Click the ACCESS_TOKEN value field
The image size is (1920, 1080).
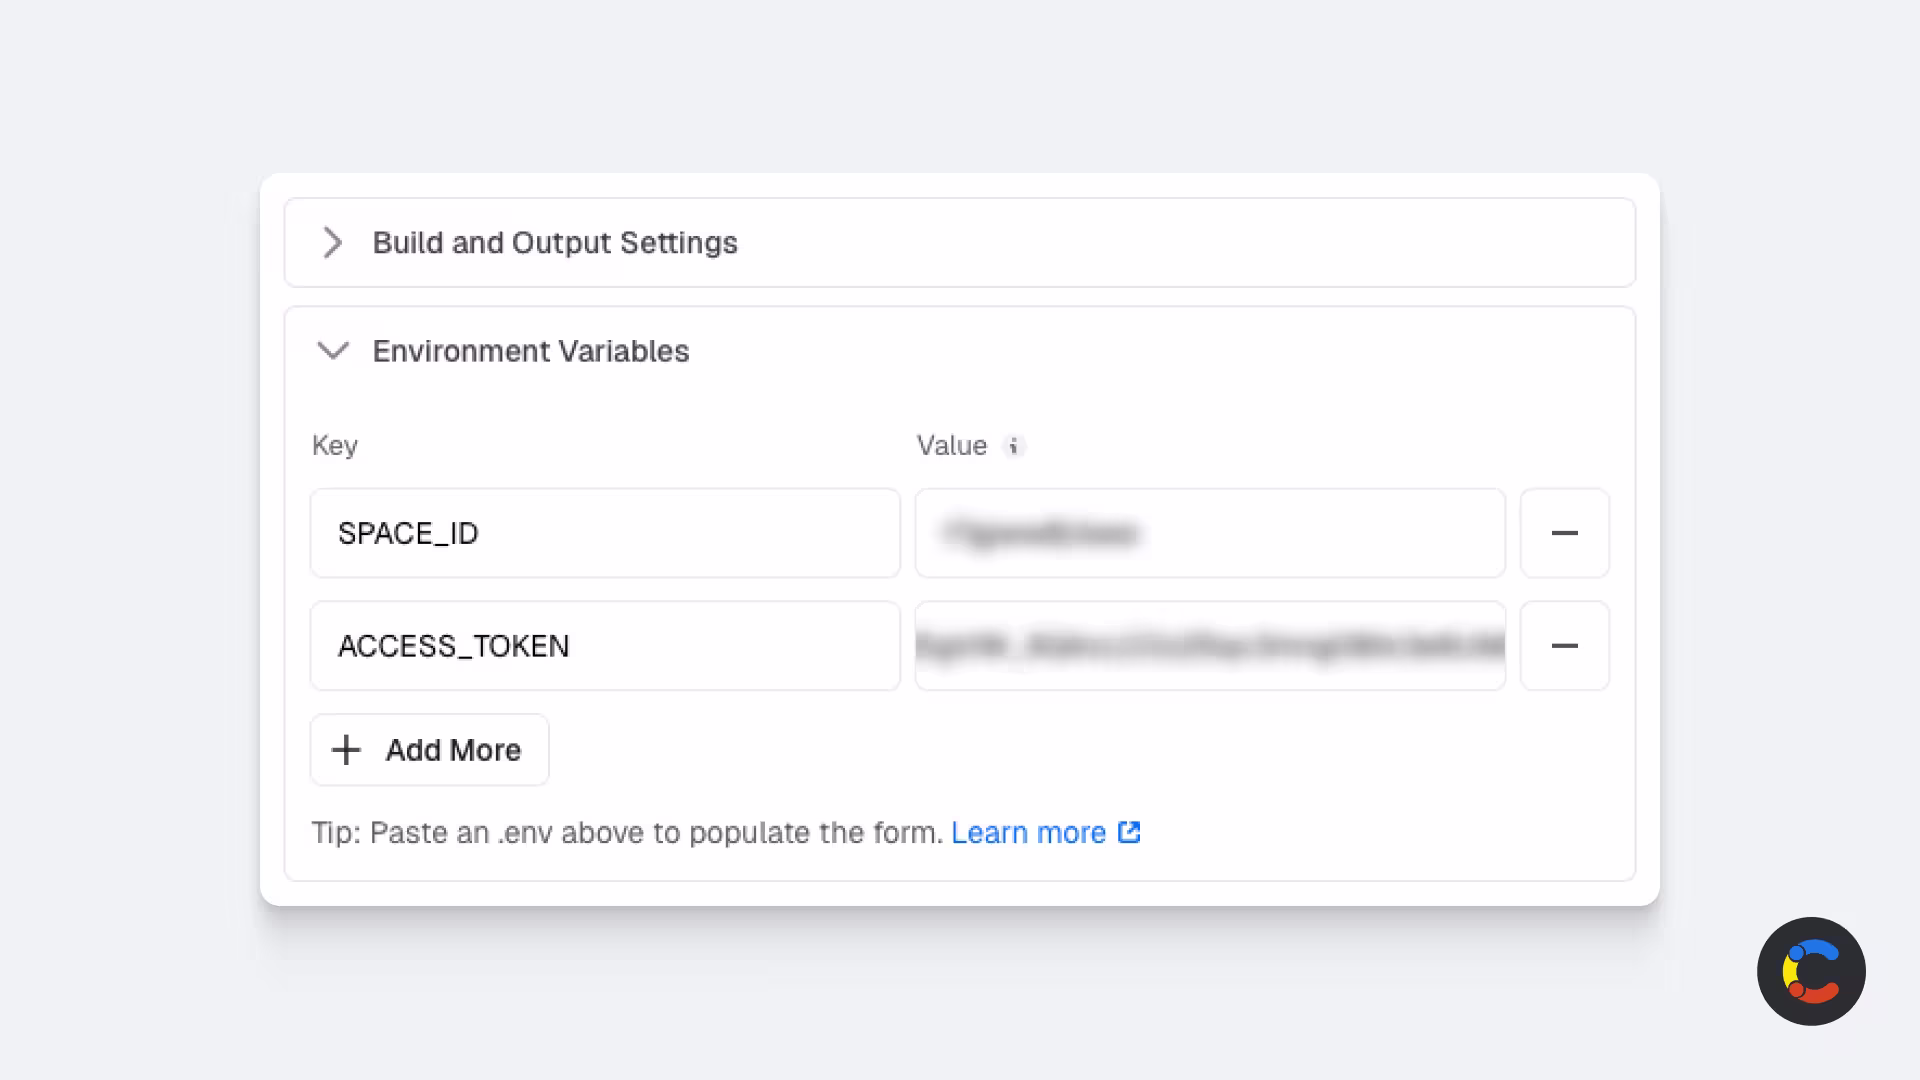pos(1210,646)
